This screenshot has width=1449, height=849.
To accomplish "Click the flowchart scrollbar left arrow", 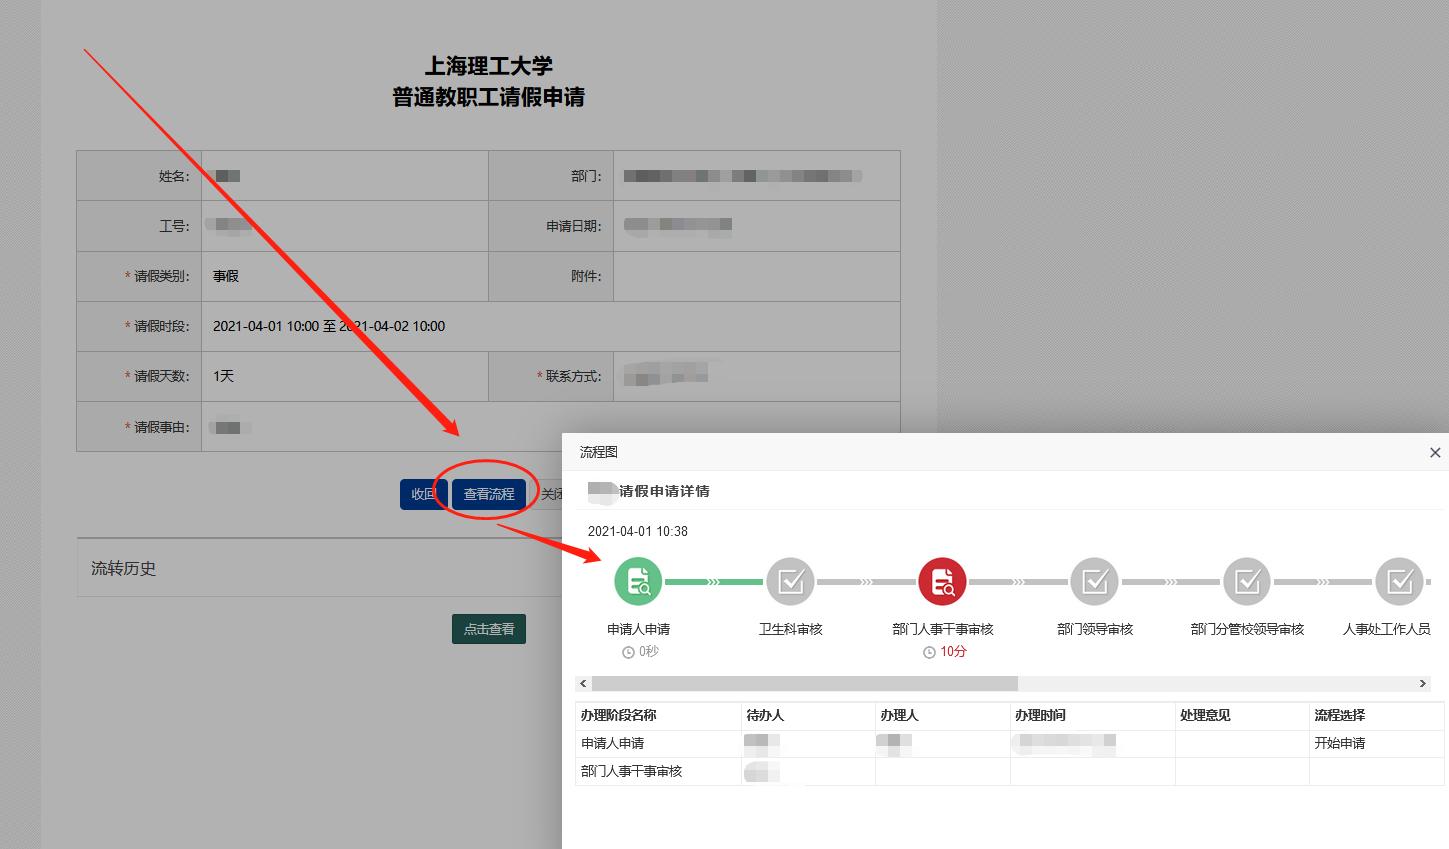I will coord(584,684).
